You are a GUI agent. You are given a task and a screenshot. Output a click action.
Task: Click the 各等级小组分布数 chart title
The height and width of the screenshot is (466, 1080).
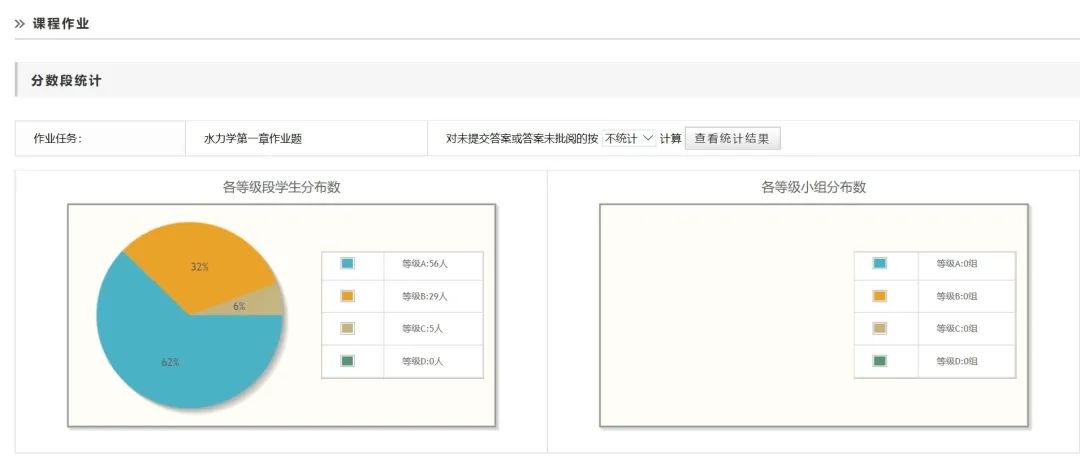coord(813,187)
